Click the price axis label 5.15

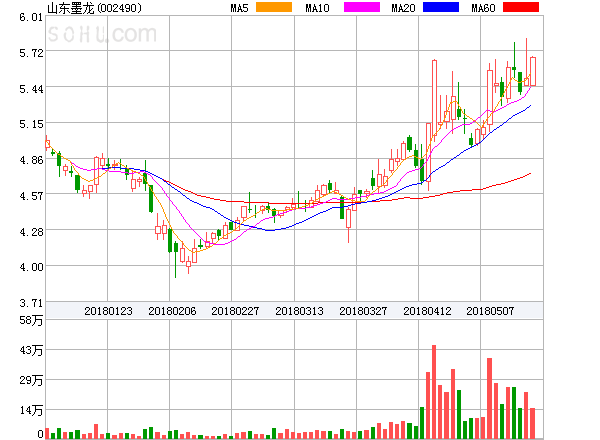coord(31,124)
